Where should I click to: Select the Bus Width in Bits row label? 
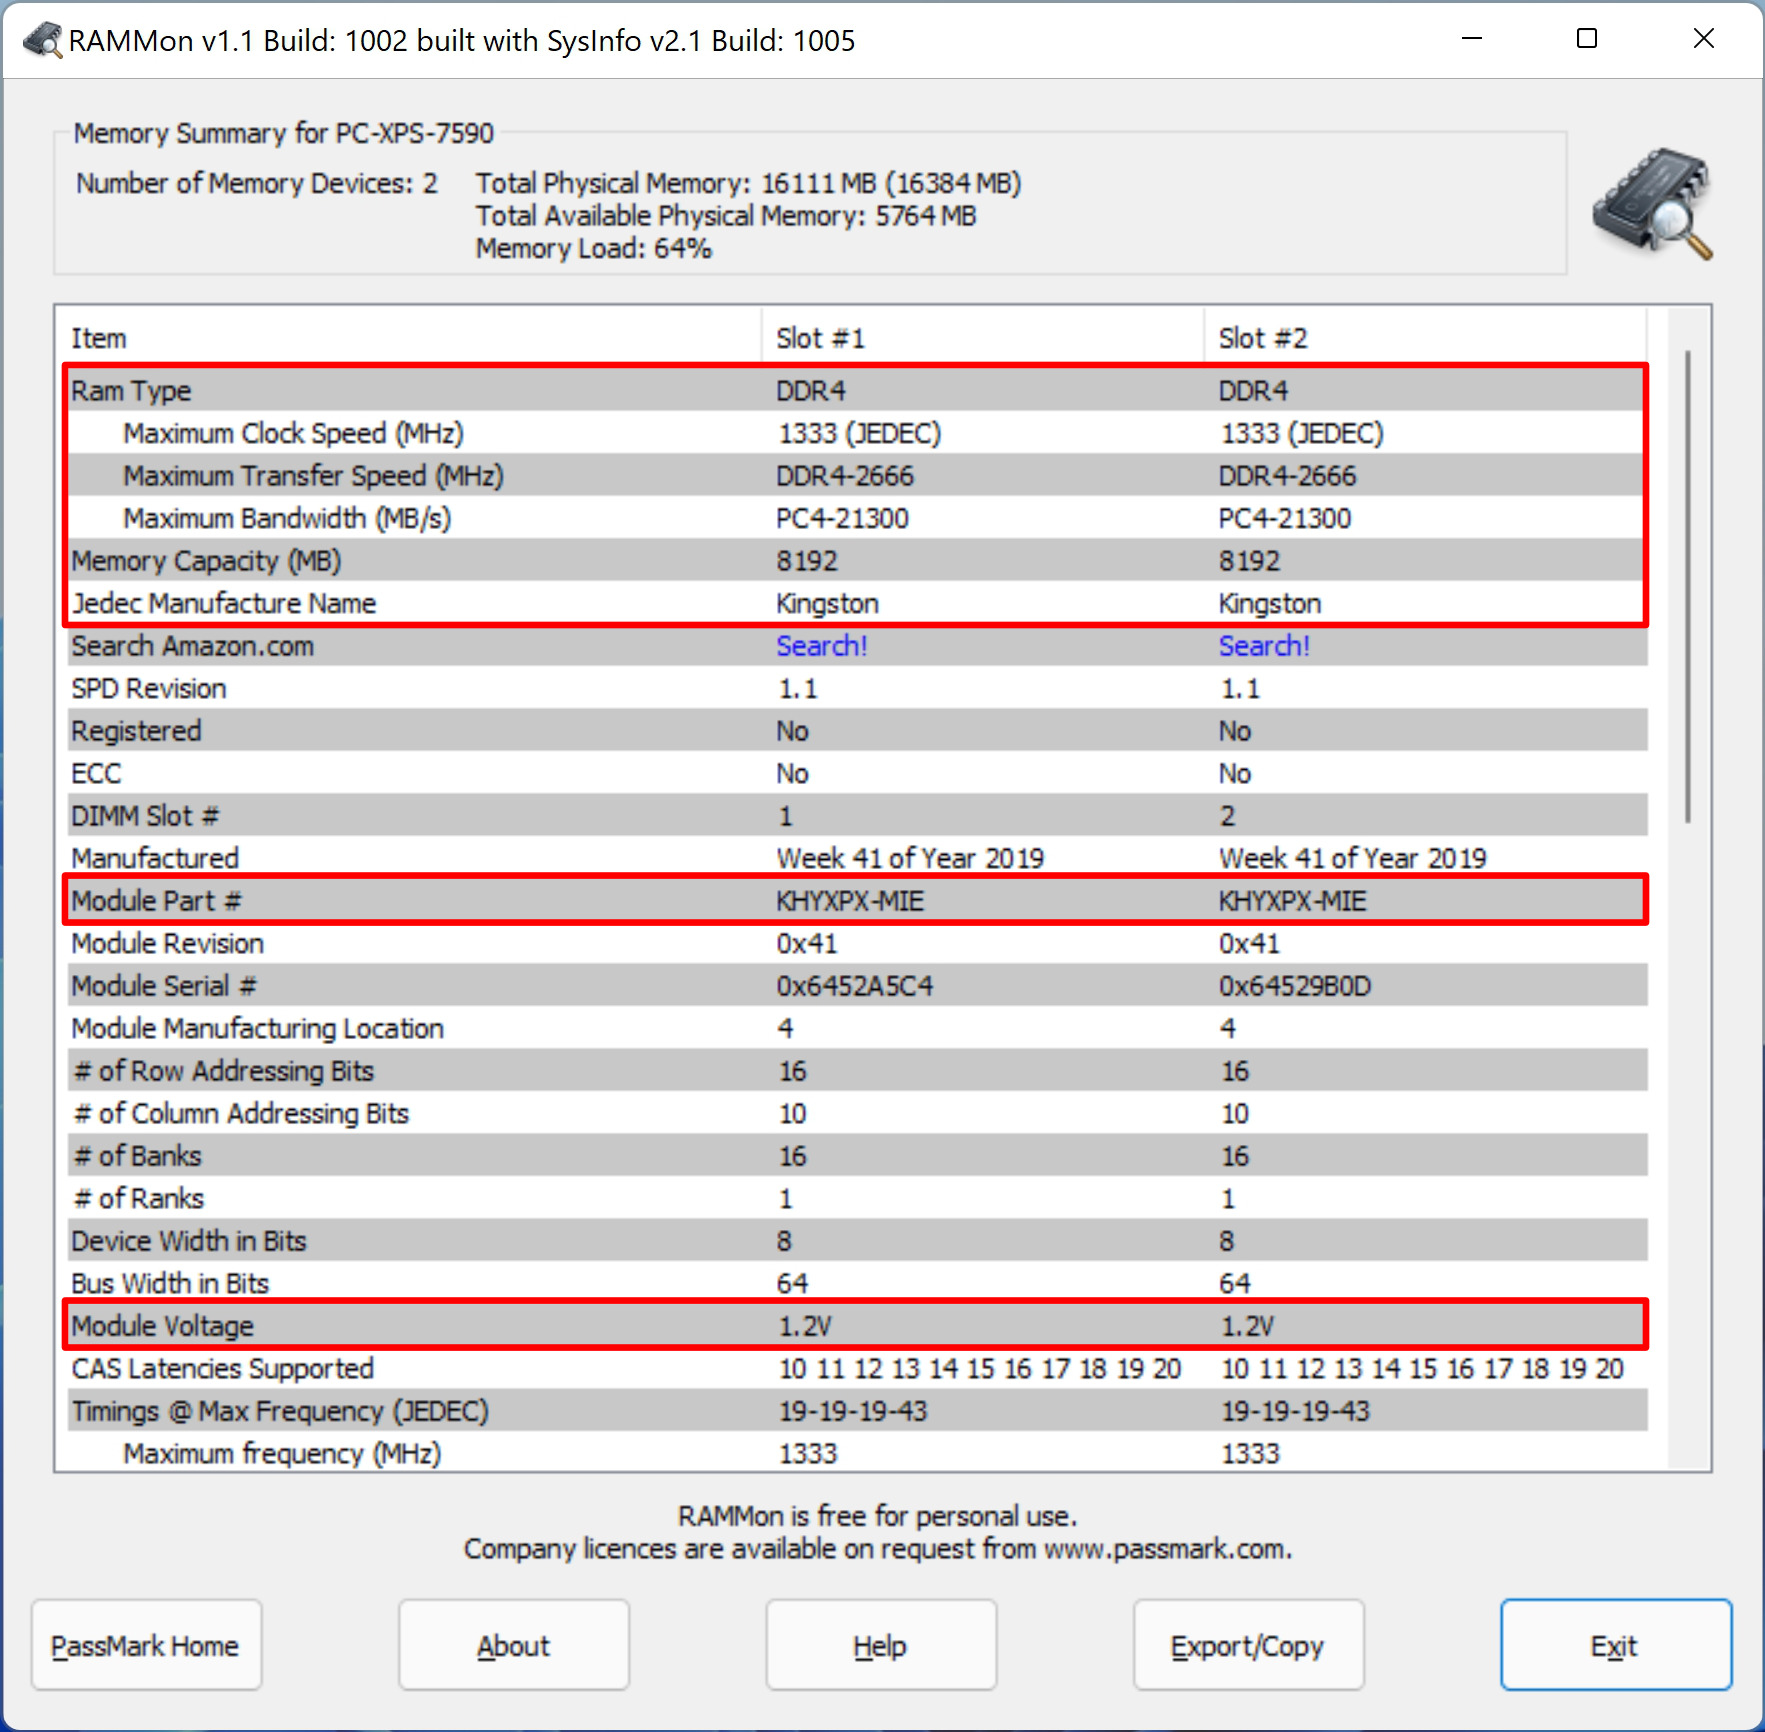170,1283
